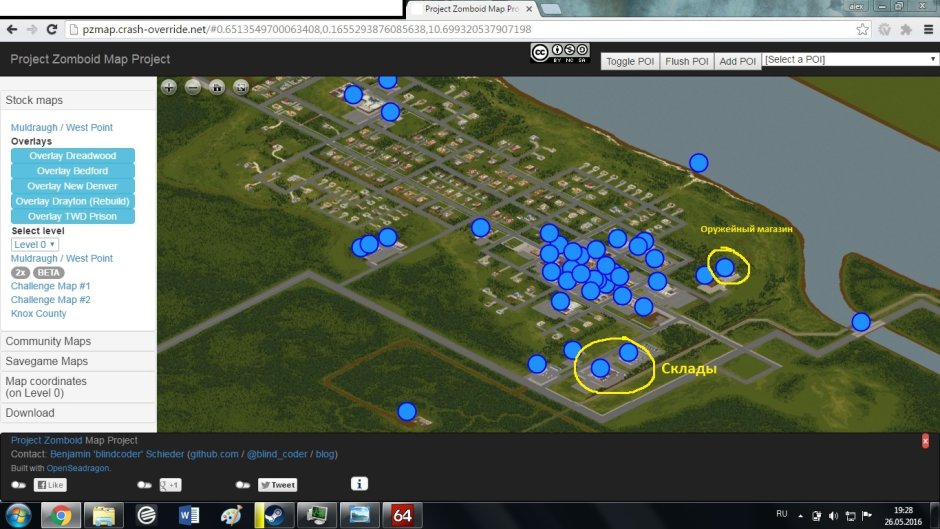Image resolution: width=940 pixels, height=529 pixels.
Task: Bookmark this page with star icon
Action: (862, 29)
